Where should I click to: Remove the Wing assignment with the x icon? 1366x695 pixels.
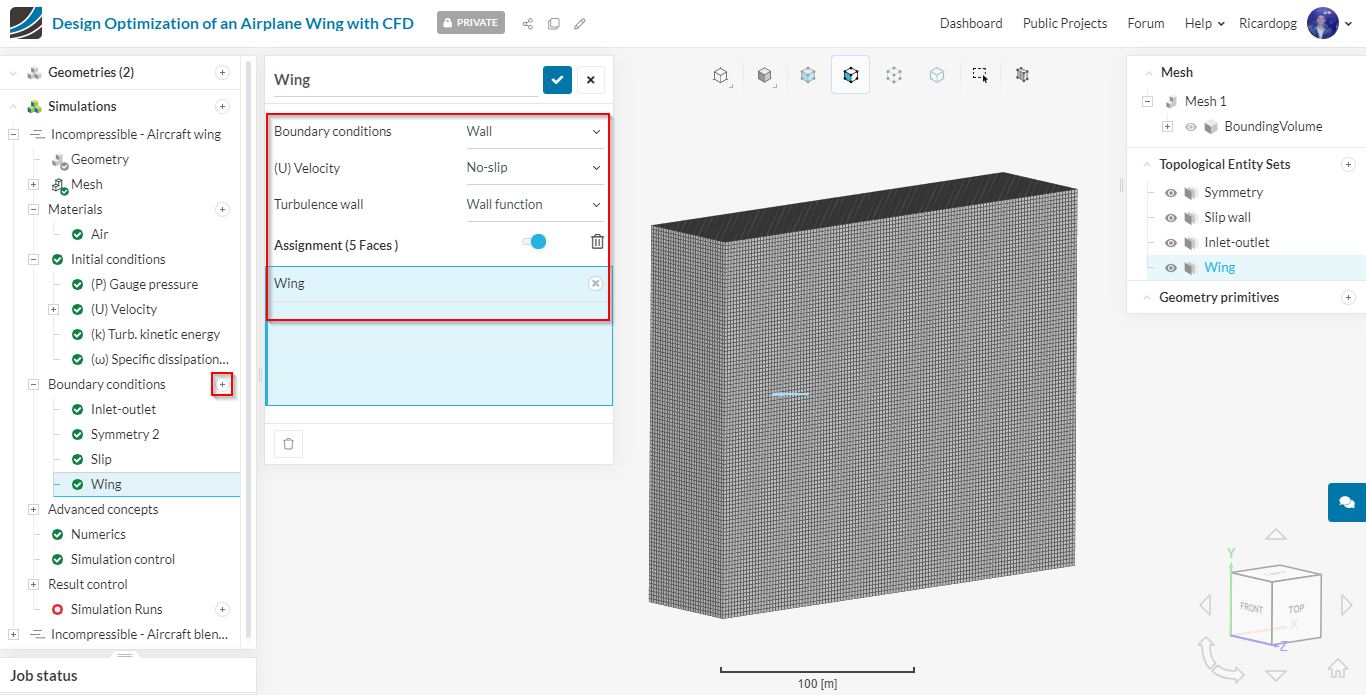tap(595, 283)
